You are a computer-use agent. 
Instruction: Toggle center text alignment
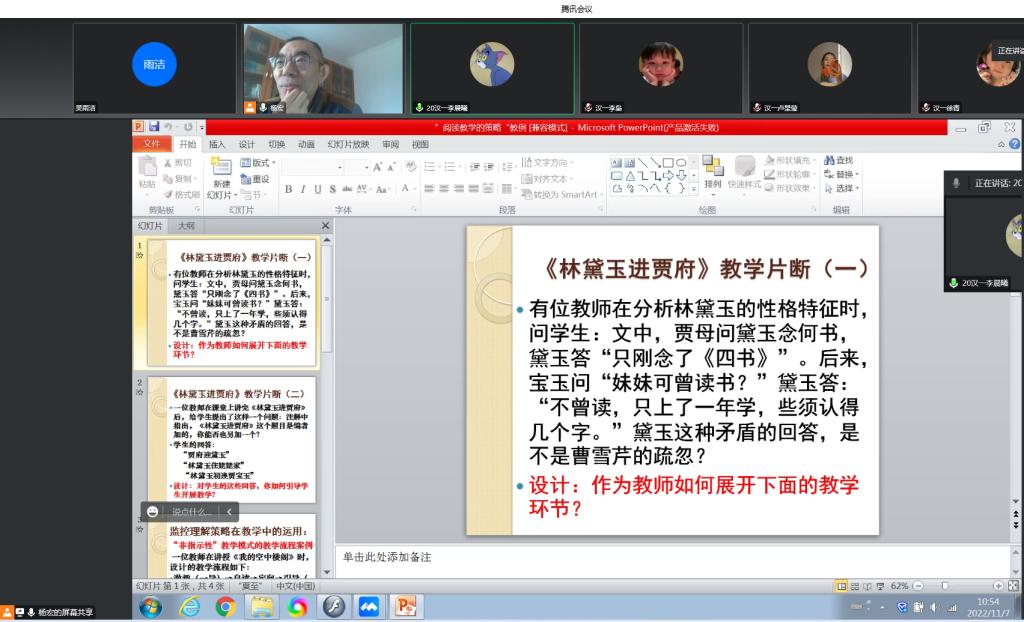(444, 189)
